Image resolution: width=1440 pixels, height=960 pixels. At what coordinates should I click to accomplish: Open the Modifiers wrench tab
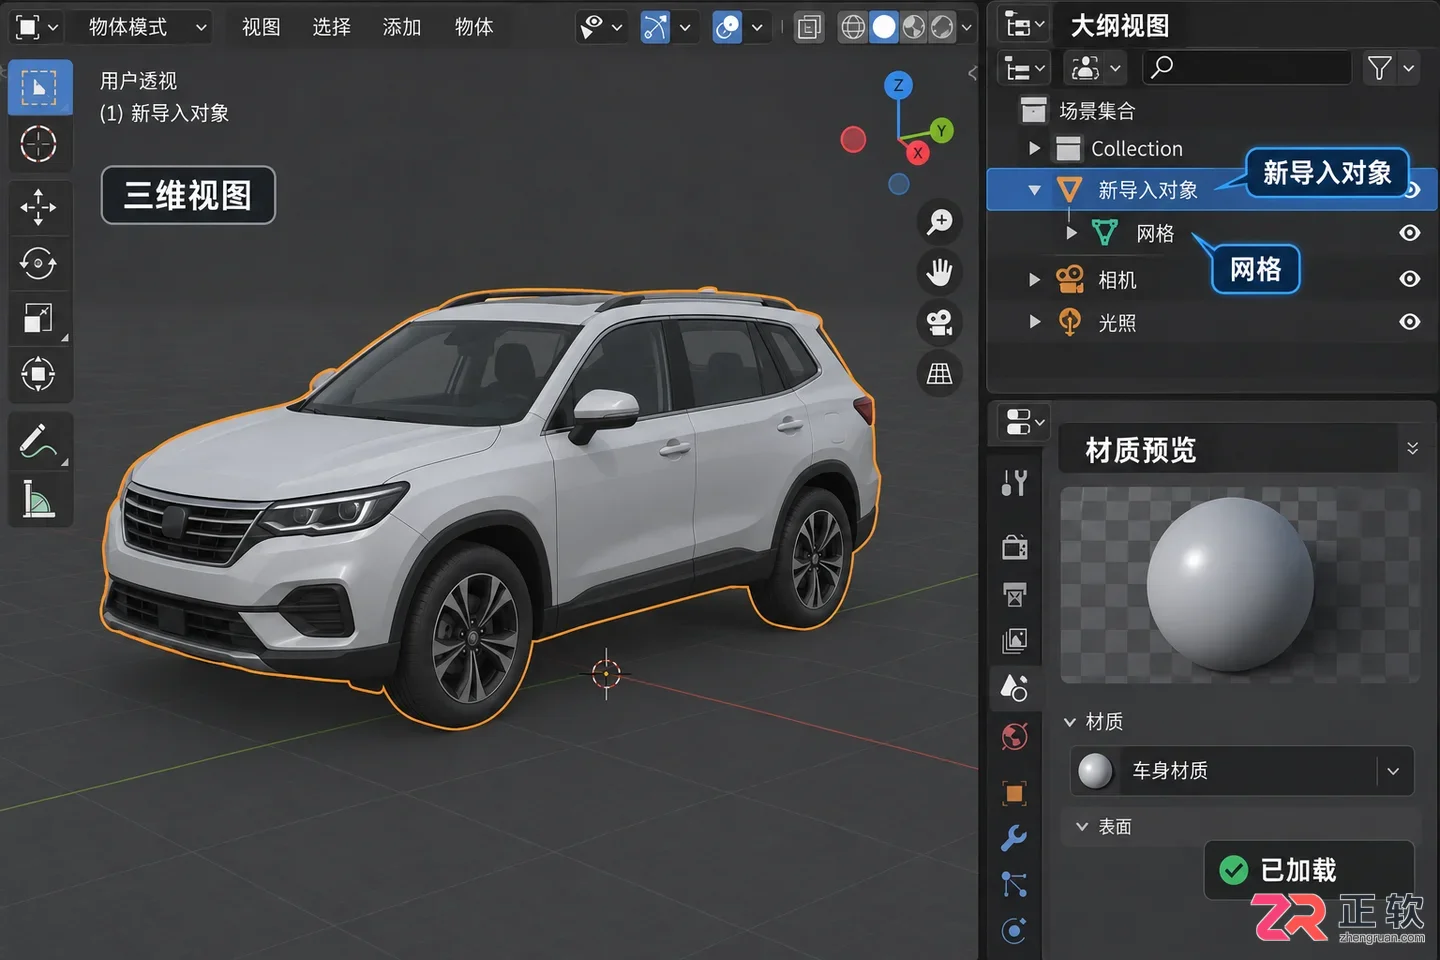[x=1014, y=838]
